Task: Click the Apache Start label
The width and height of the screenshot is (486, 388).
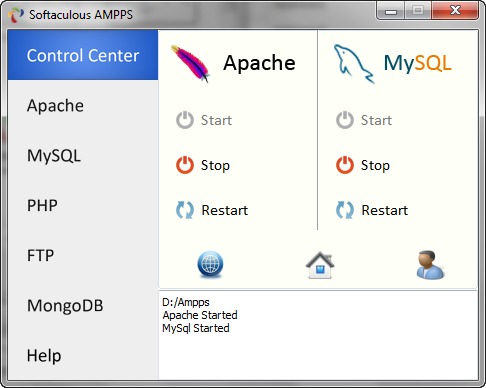Action: click(216, 120)
